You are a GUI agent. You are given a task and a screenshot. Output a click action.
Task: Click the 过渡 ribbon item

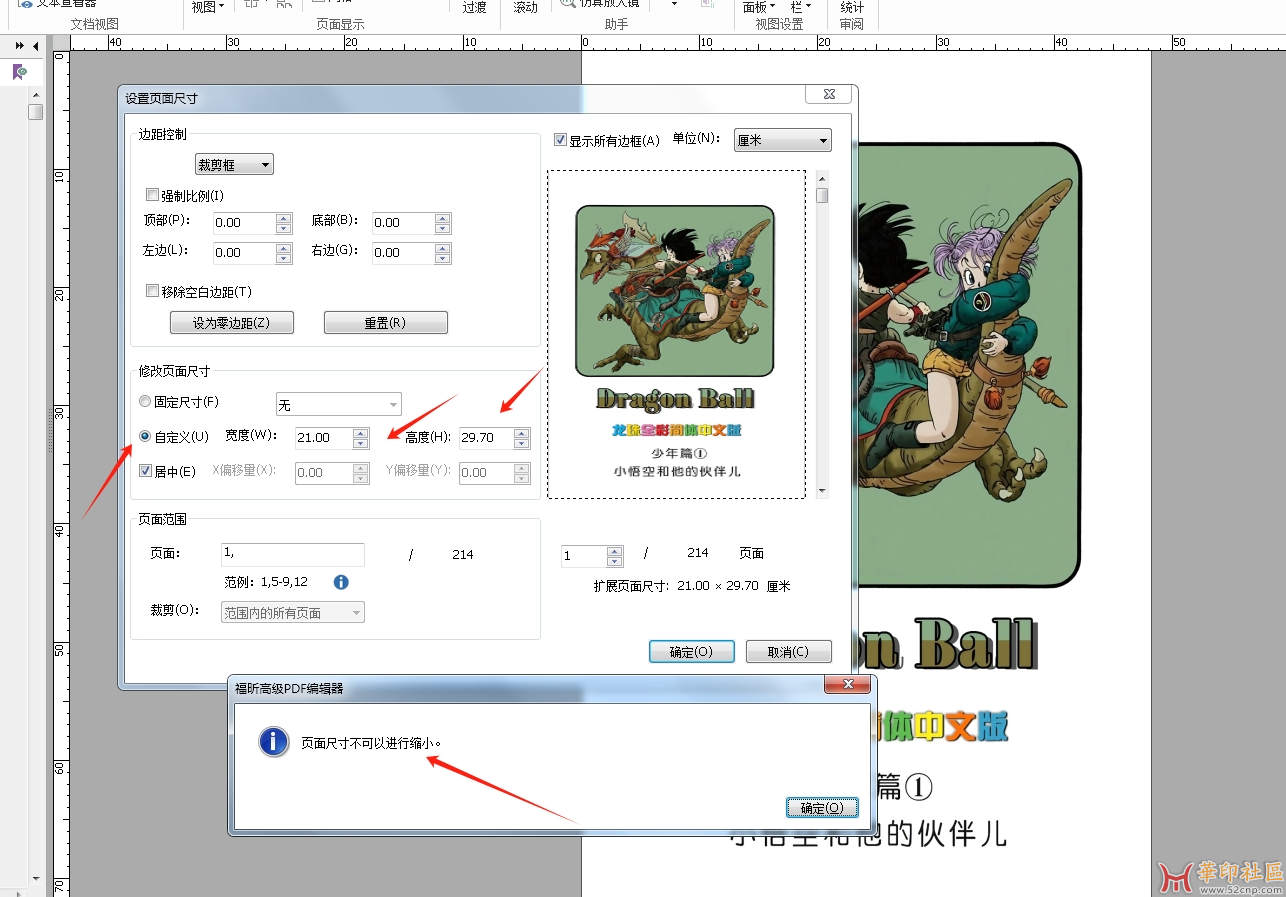point(474,7)
